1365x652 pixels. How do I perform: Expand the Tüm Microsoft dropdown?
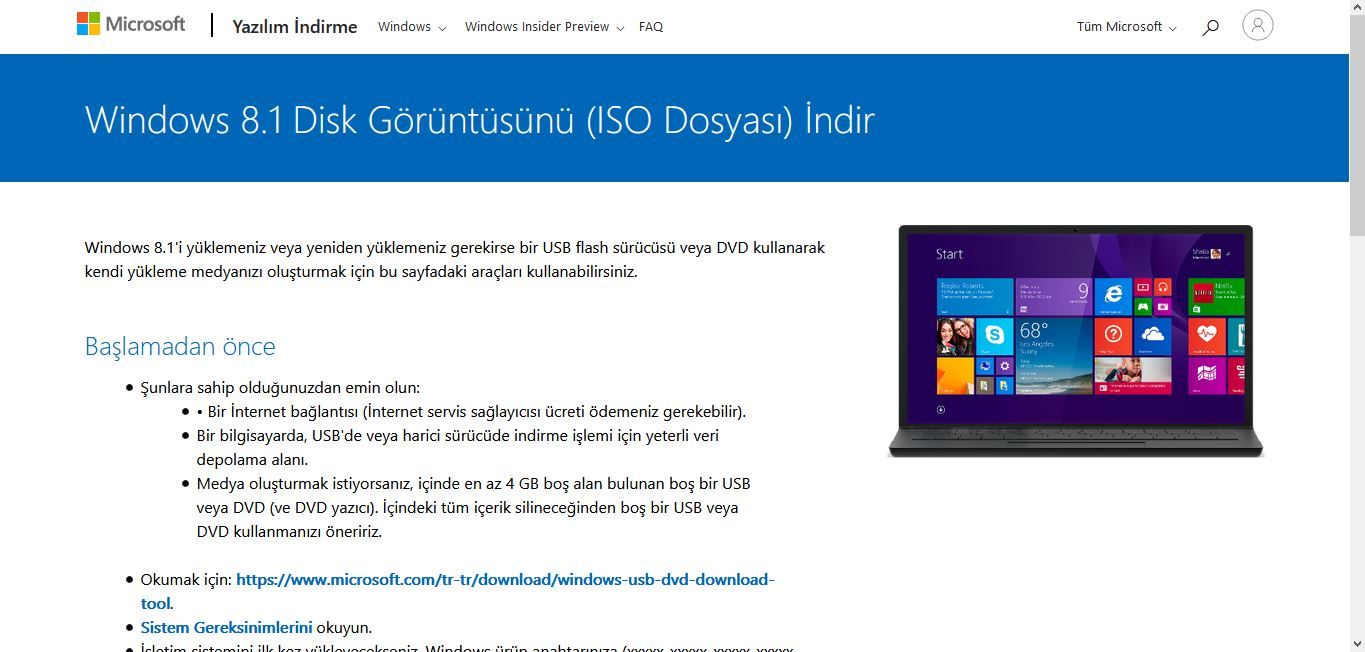pos(1126,27)
